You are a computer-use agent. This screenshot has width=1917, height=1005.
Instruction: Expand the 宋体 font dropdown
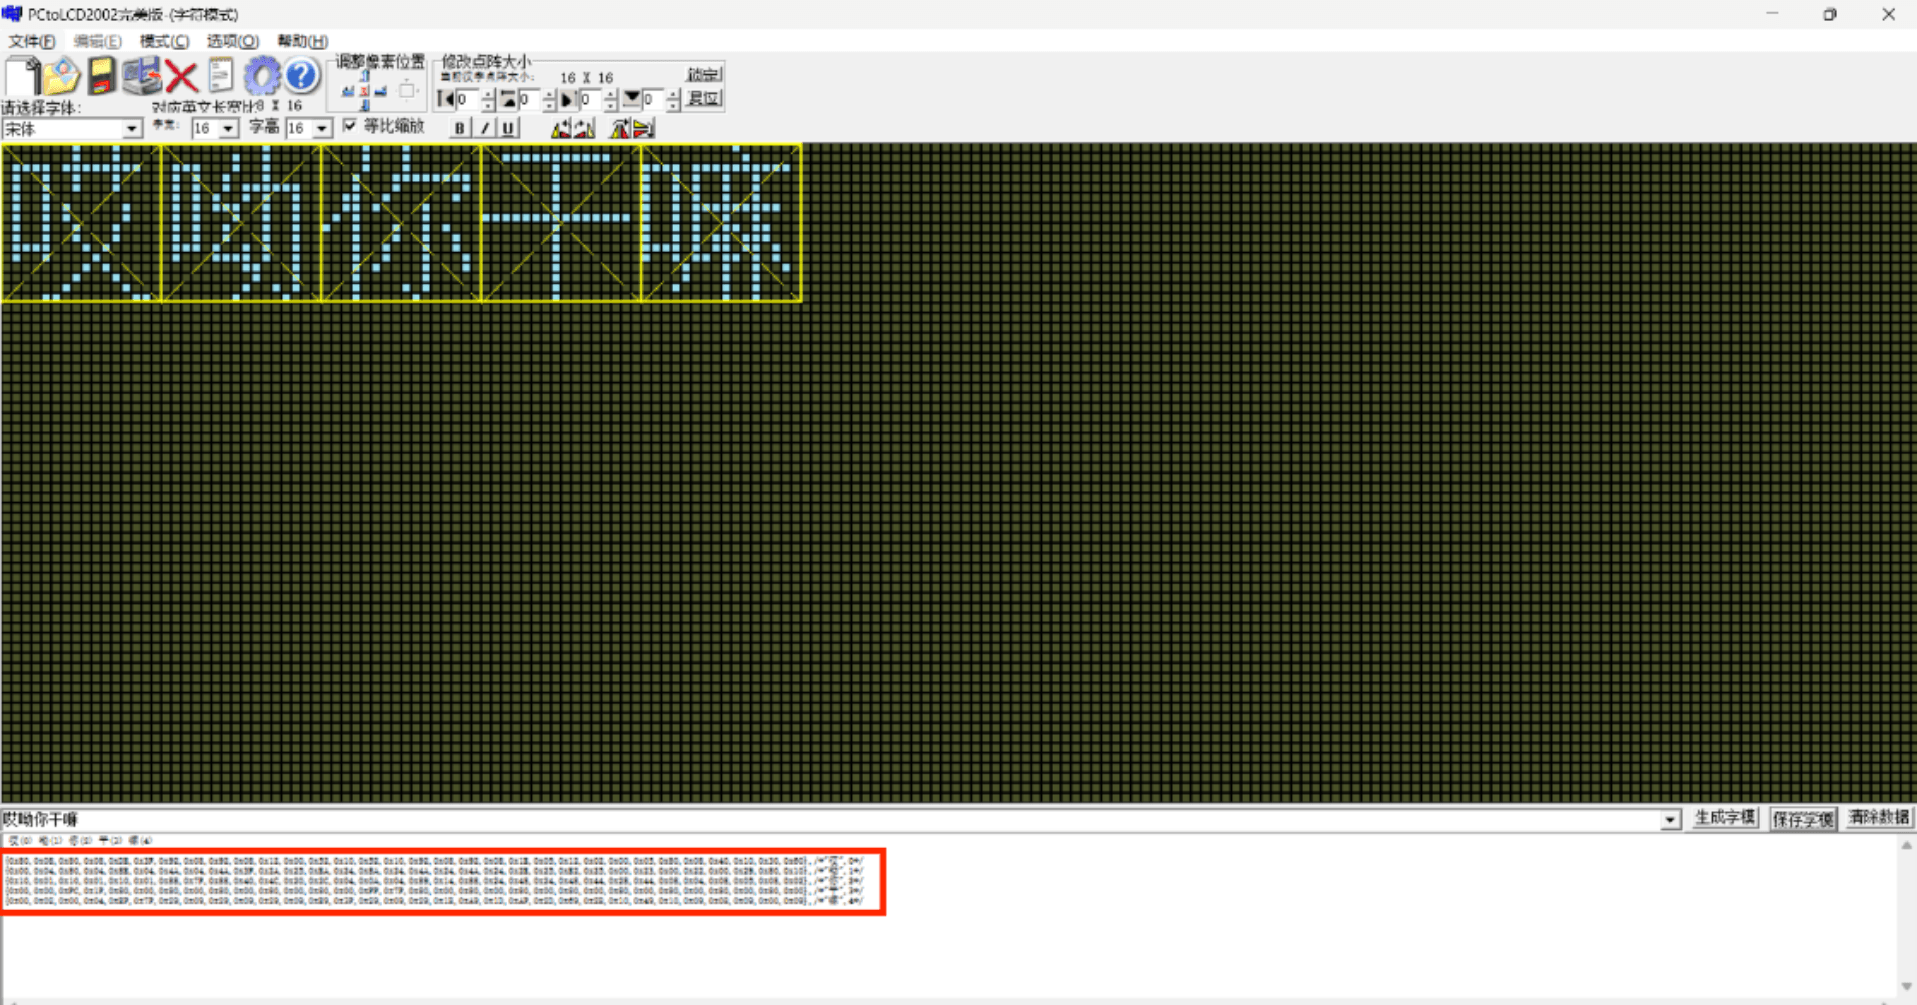pos(131,129)
